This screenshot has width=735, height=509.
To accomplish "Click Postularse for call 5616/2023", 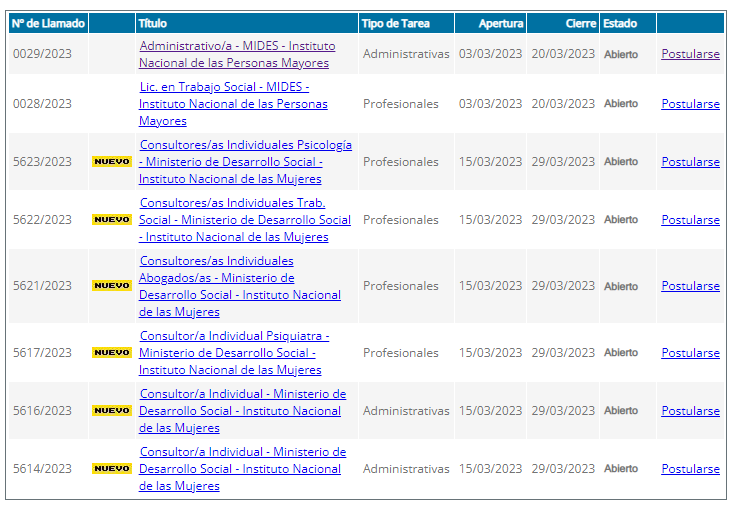I will tap(690, 411).
